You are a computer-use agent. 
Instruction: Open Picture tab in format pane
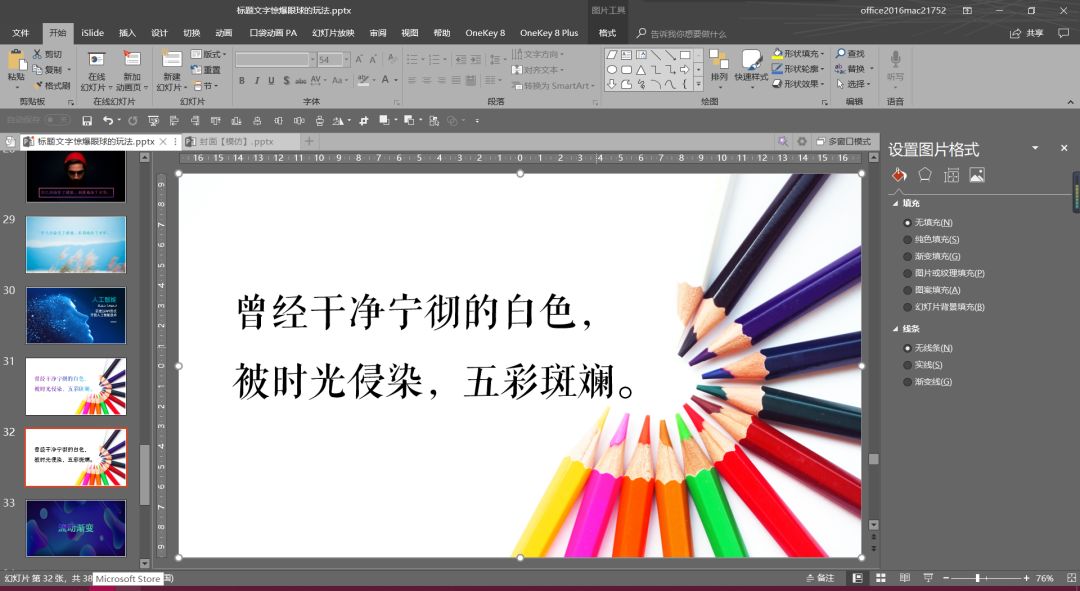tap(977, 175)
